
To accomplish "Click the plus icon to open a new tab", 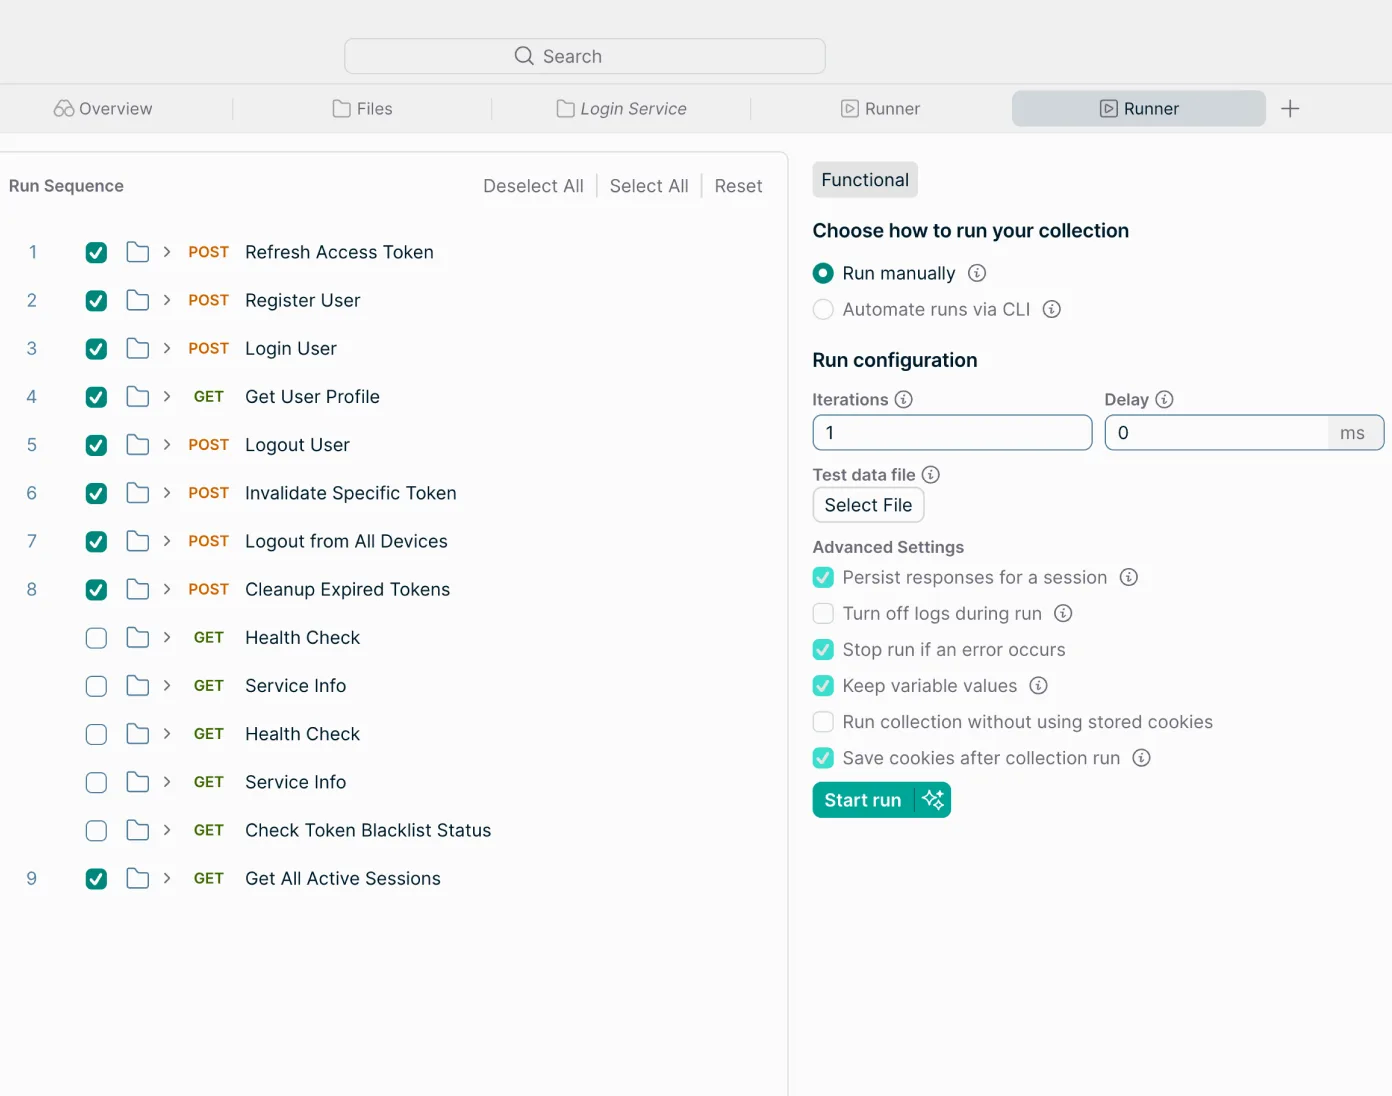I will (x=1290, y=108).
